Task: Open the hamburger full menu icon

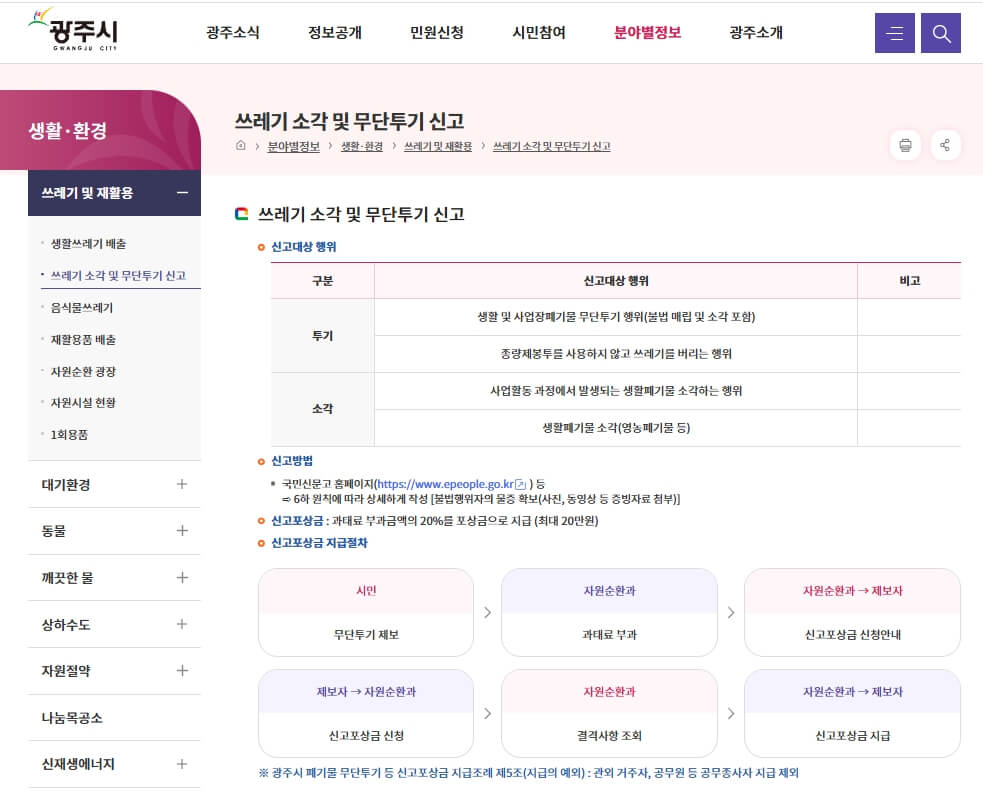Action: click(x=894, y=33)
